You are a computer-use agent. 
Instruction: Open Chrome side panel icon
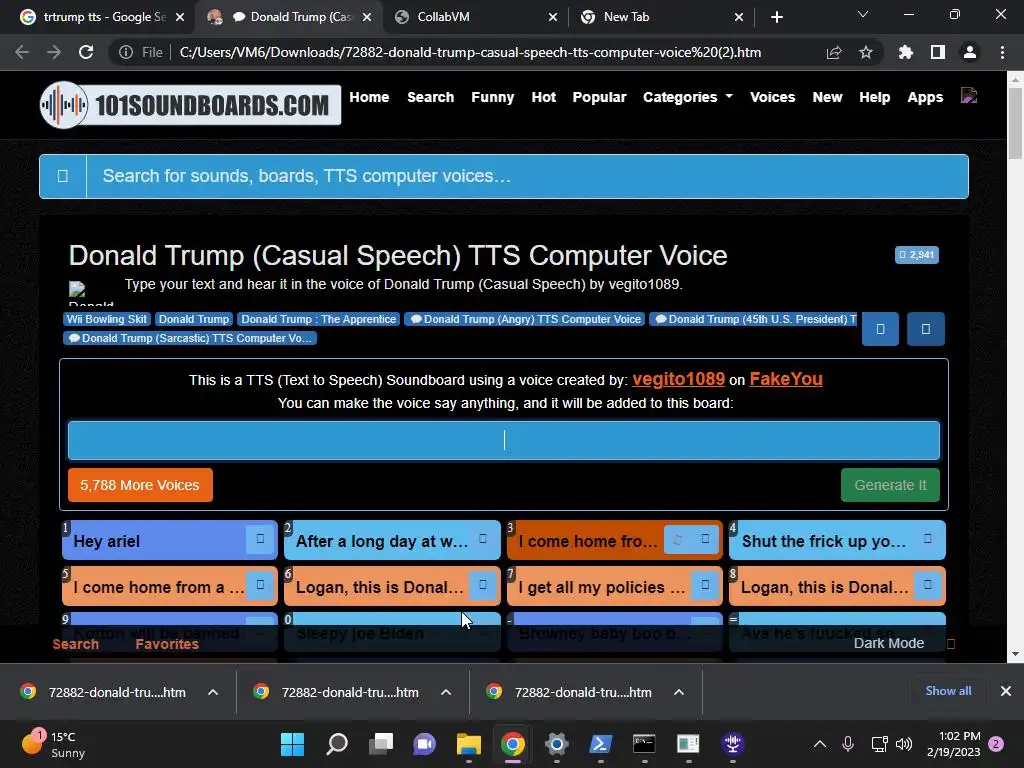[938, 52]
